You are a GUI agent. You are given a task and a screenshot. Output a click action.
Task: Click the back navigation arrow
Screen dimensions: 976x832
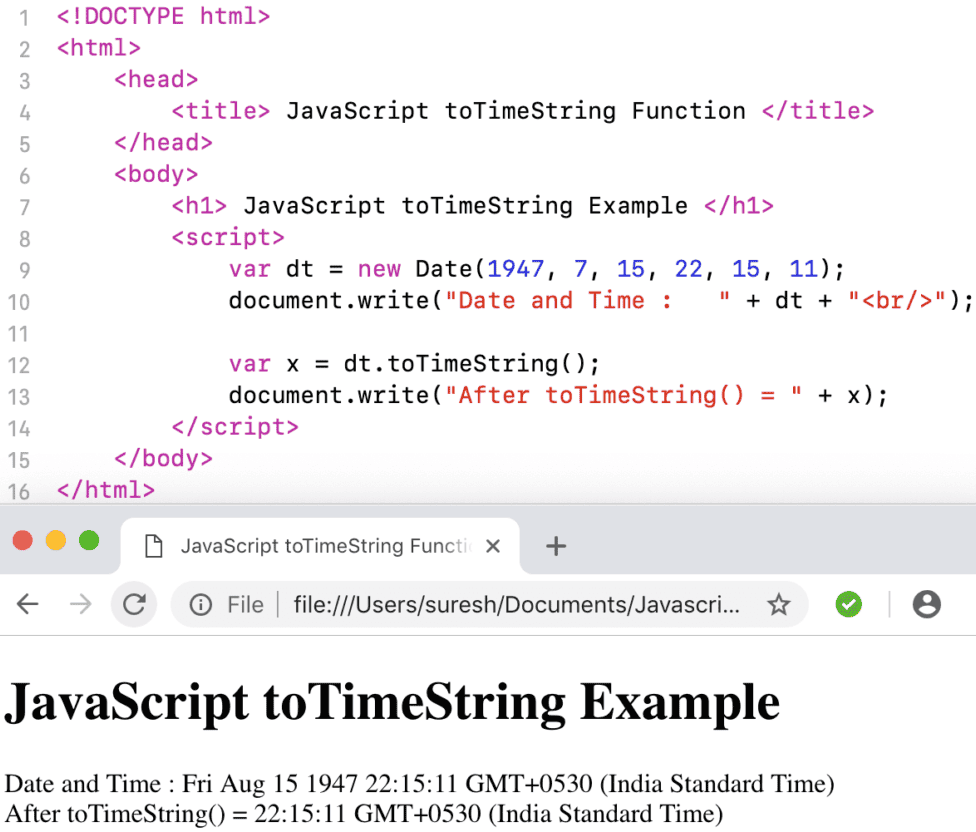tap(27, 604)
